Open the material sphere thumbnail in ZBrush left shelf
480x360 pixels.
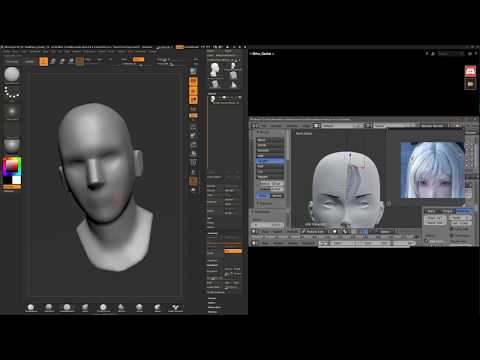coord(12,146)
